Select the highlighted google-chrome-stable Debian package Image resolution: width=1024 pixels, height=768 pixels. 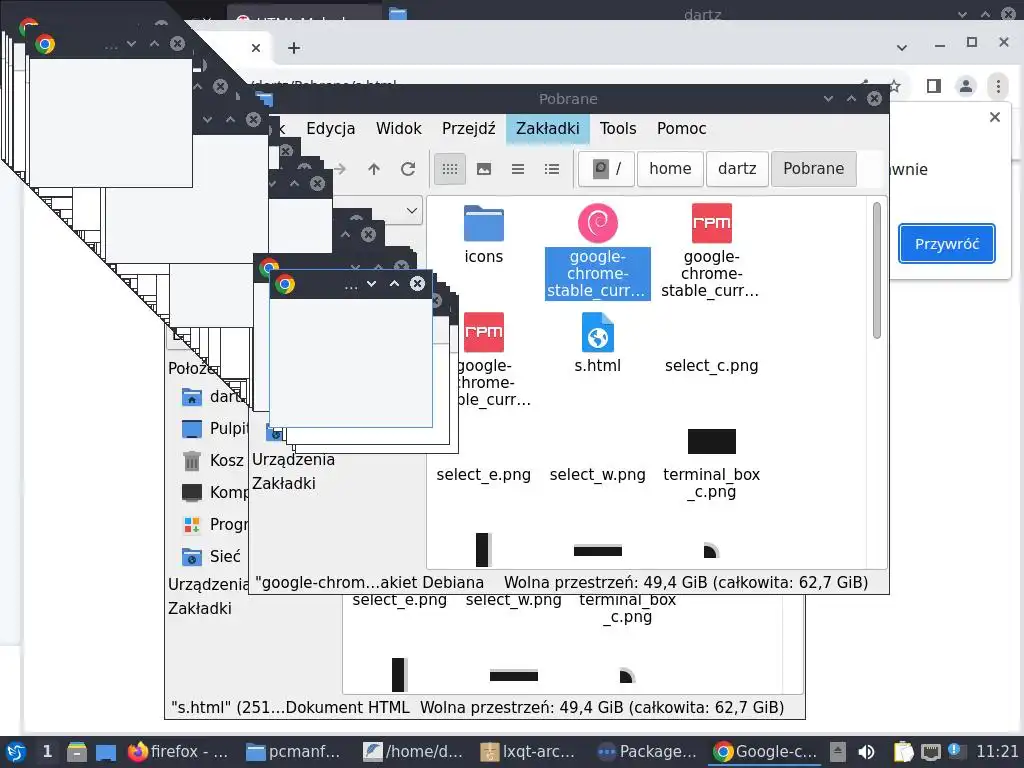tap(598, 251)
